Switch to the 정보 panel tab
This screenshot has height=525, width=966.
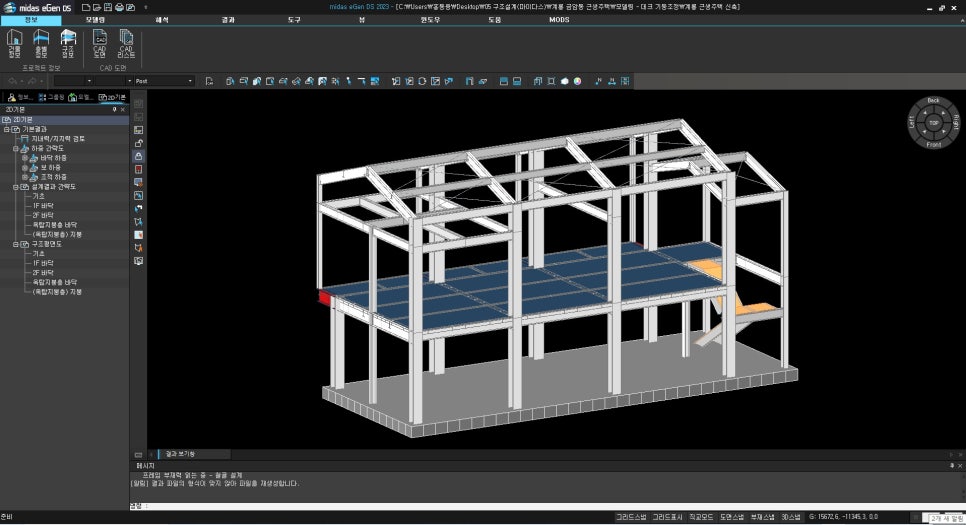click(20, 97)
